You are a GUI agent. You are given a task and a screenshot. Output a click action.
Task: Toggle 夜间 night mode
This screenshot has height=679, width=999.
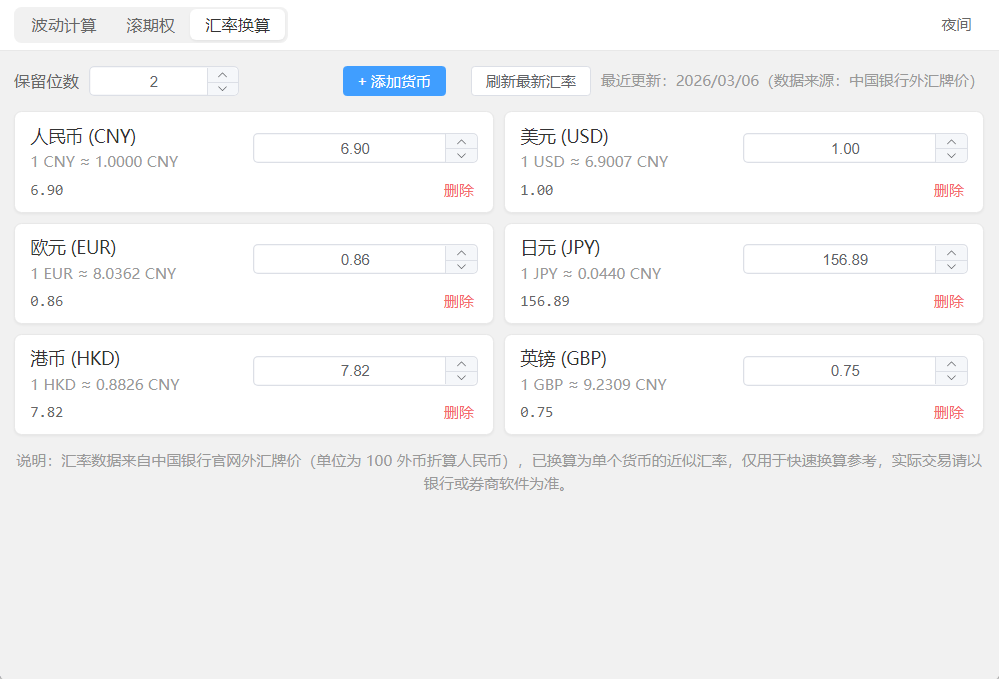coord(956,25)
